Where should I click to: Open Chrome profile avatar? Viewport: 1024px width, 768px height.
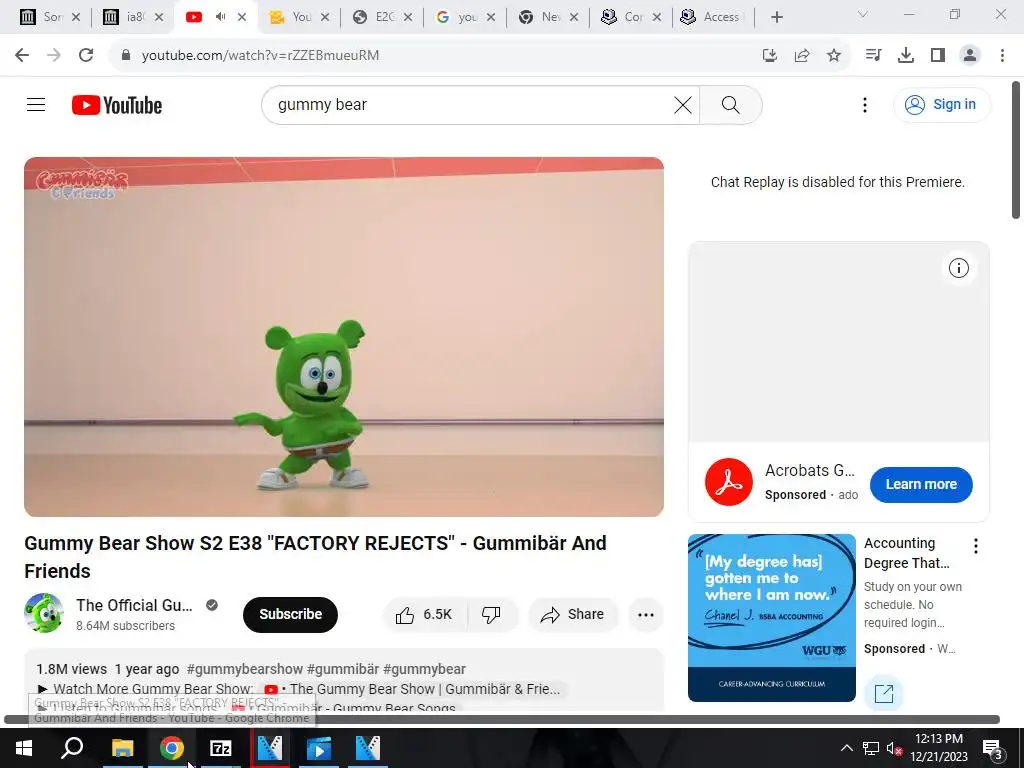(x=970, y=55)
